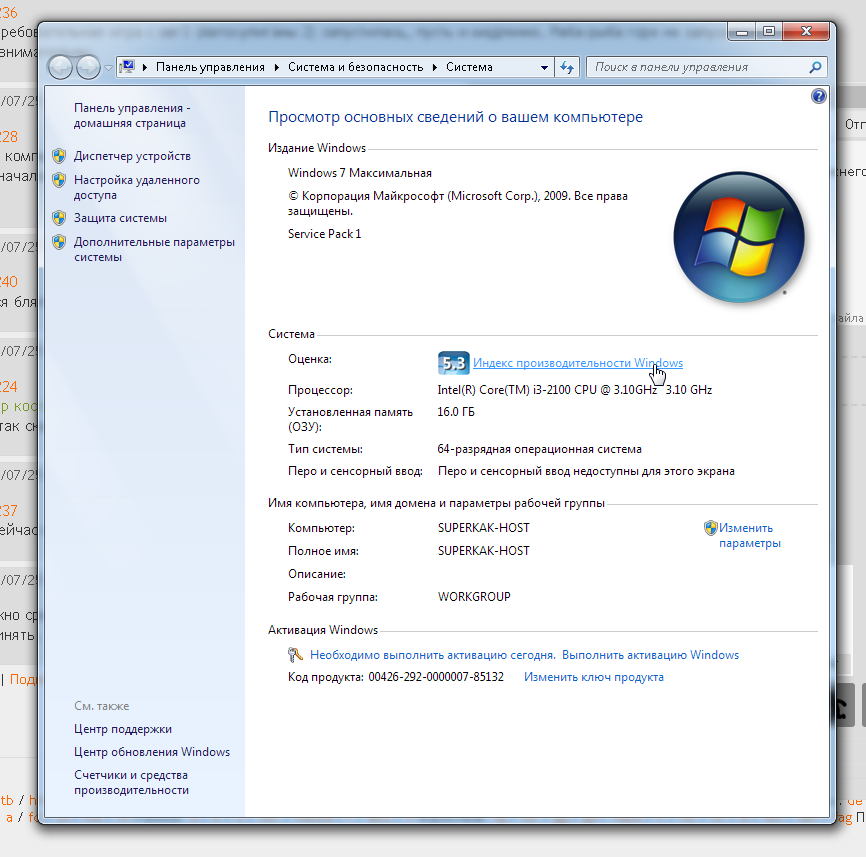Click heading Просмотр основных сведений о вашем компьютере

point(455,117)
